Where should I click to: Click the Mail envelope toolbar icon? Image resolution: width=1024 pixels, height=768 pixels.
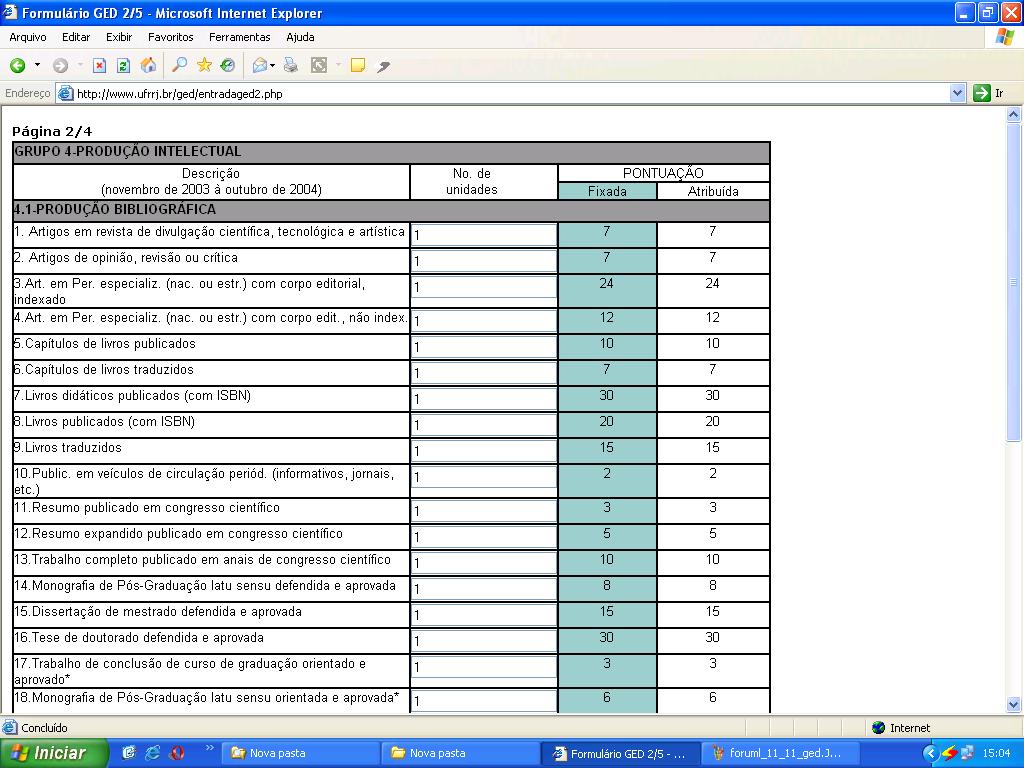(259, 65)
